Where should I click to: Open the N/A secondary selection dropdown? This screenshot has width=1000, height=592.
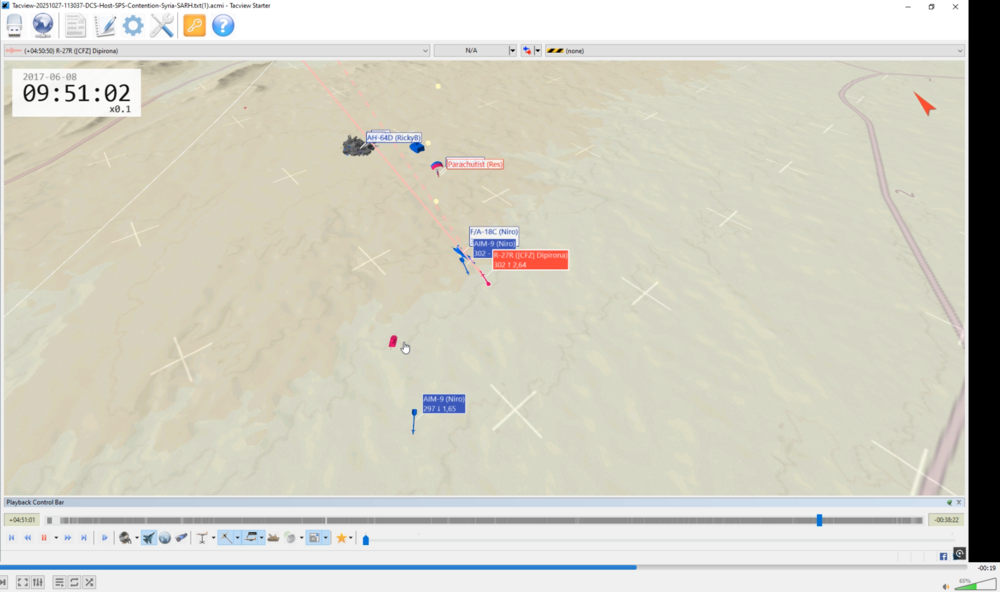click(475, 50)
